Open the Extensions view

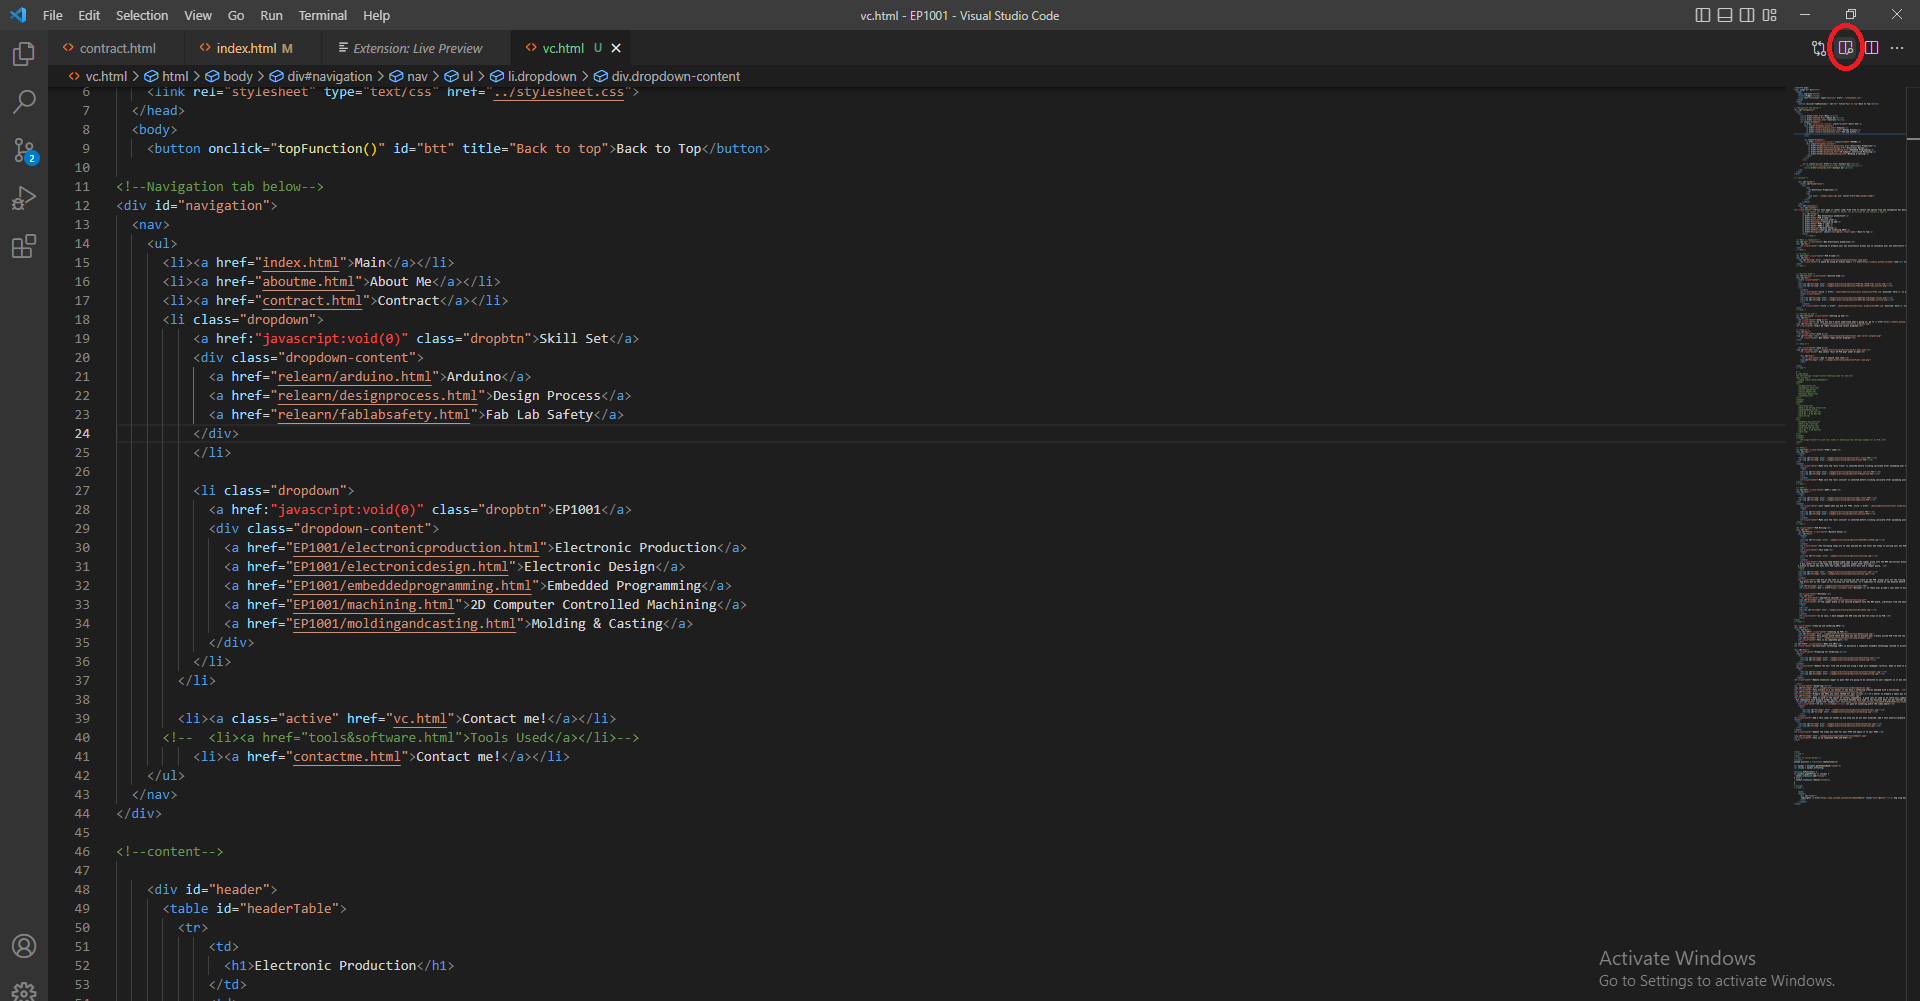pos(24,247)
